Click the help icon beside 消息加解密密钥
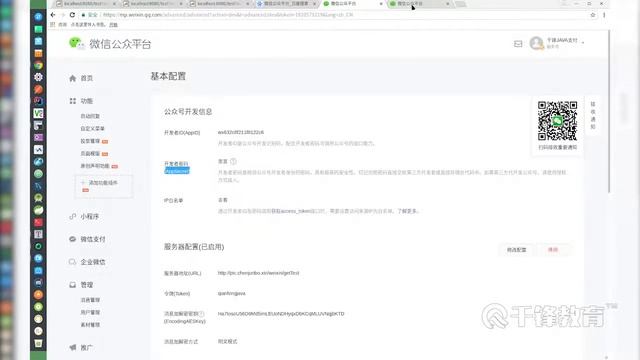Image resolution: width=640 pixels, height=360 pixels. pos(201,314)
